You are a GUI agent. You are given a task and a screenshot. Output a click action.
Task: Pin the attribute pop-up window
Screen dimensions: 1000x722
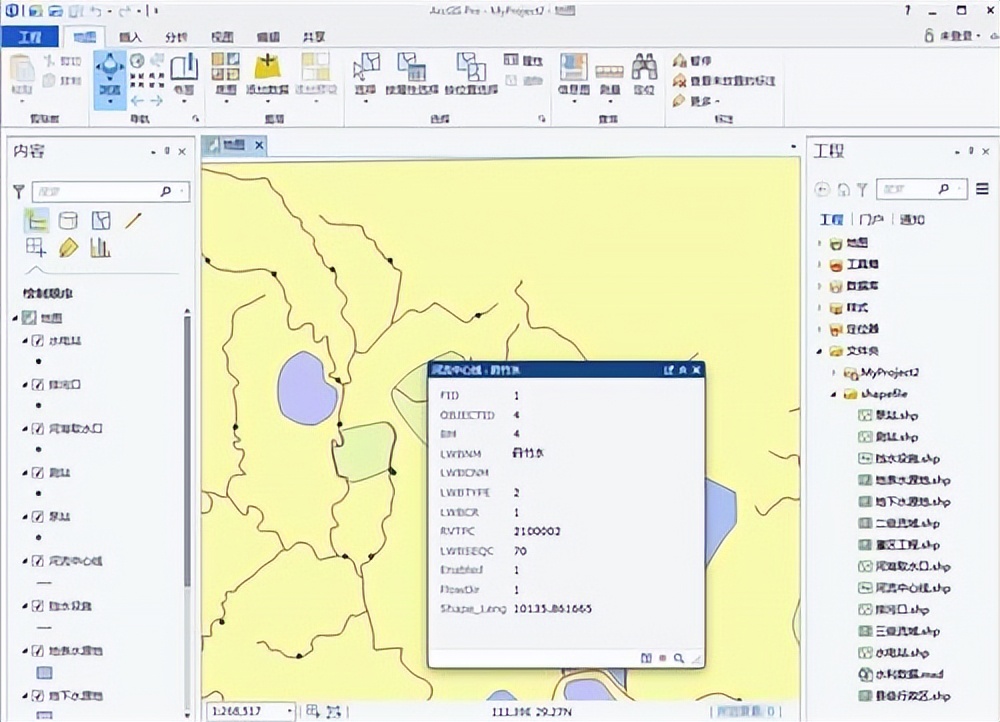point(685,369)
